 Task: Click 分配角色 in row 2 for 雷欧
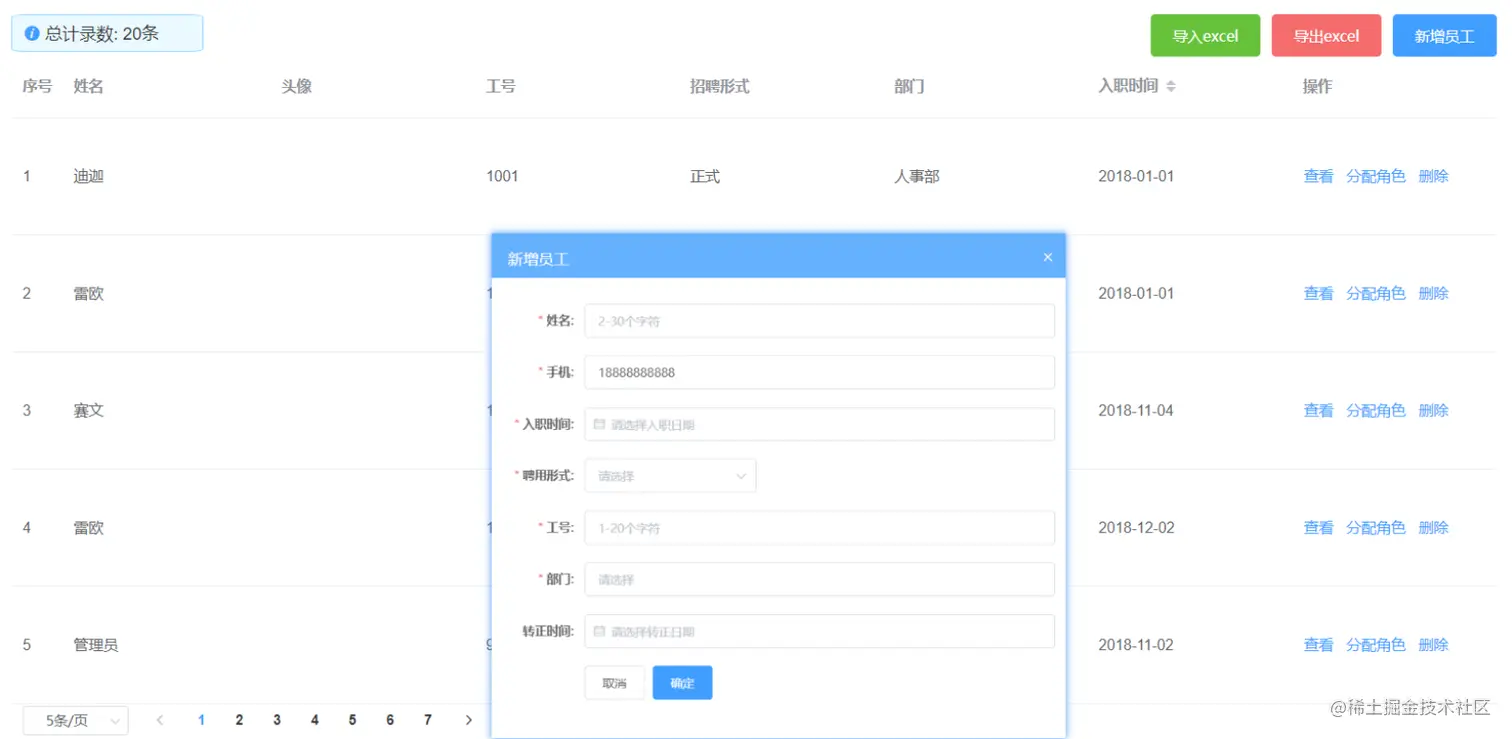tap(1376, 293)
